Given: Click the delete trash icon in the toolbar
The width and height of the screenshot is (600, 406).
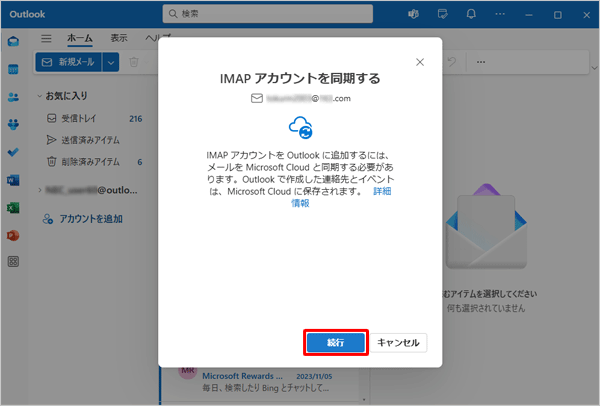Looking at the screenshot, I should click(x=134, y=62).
